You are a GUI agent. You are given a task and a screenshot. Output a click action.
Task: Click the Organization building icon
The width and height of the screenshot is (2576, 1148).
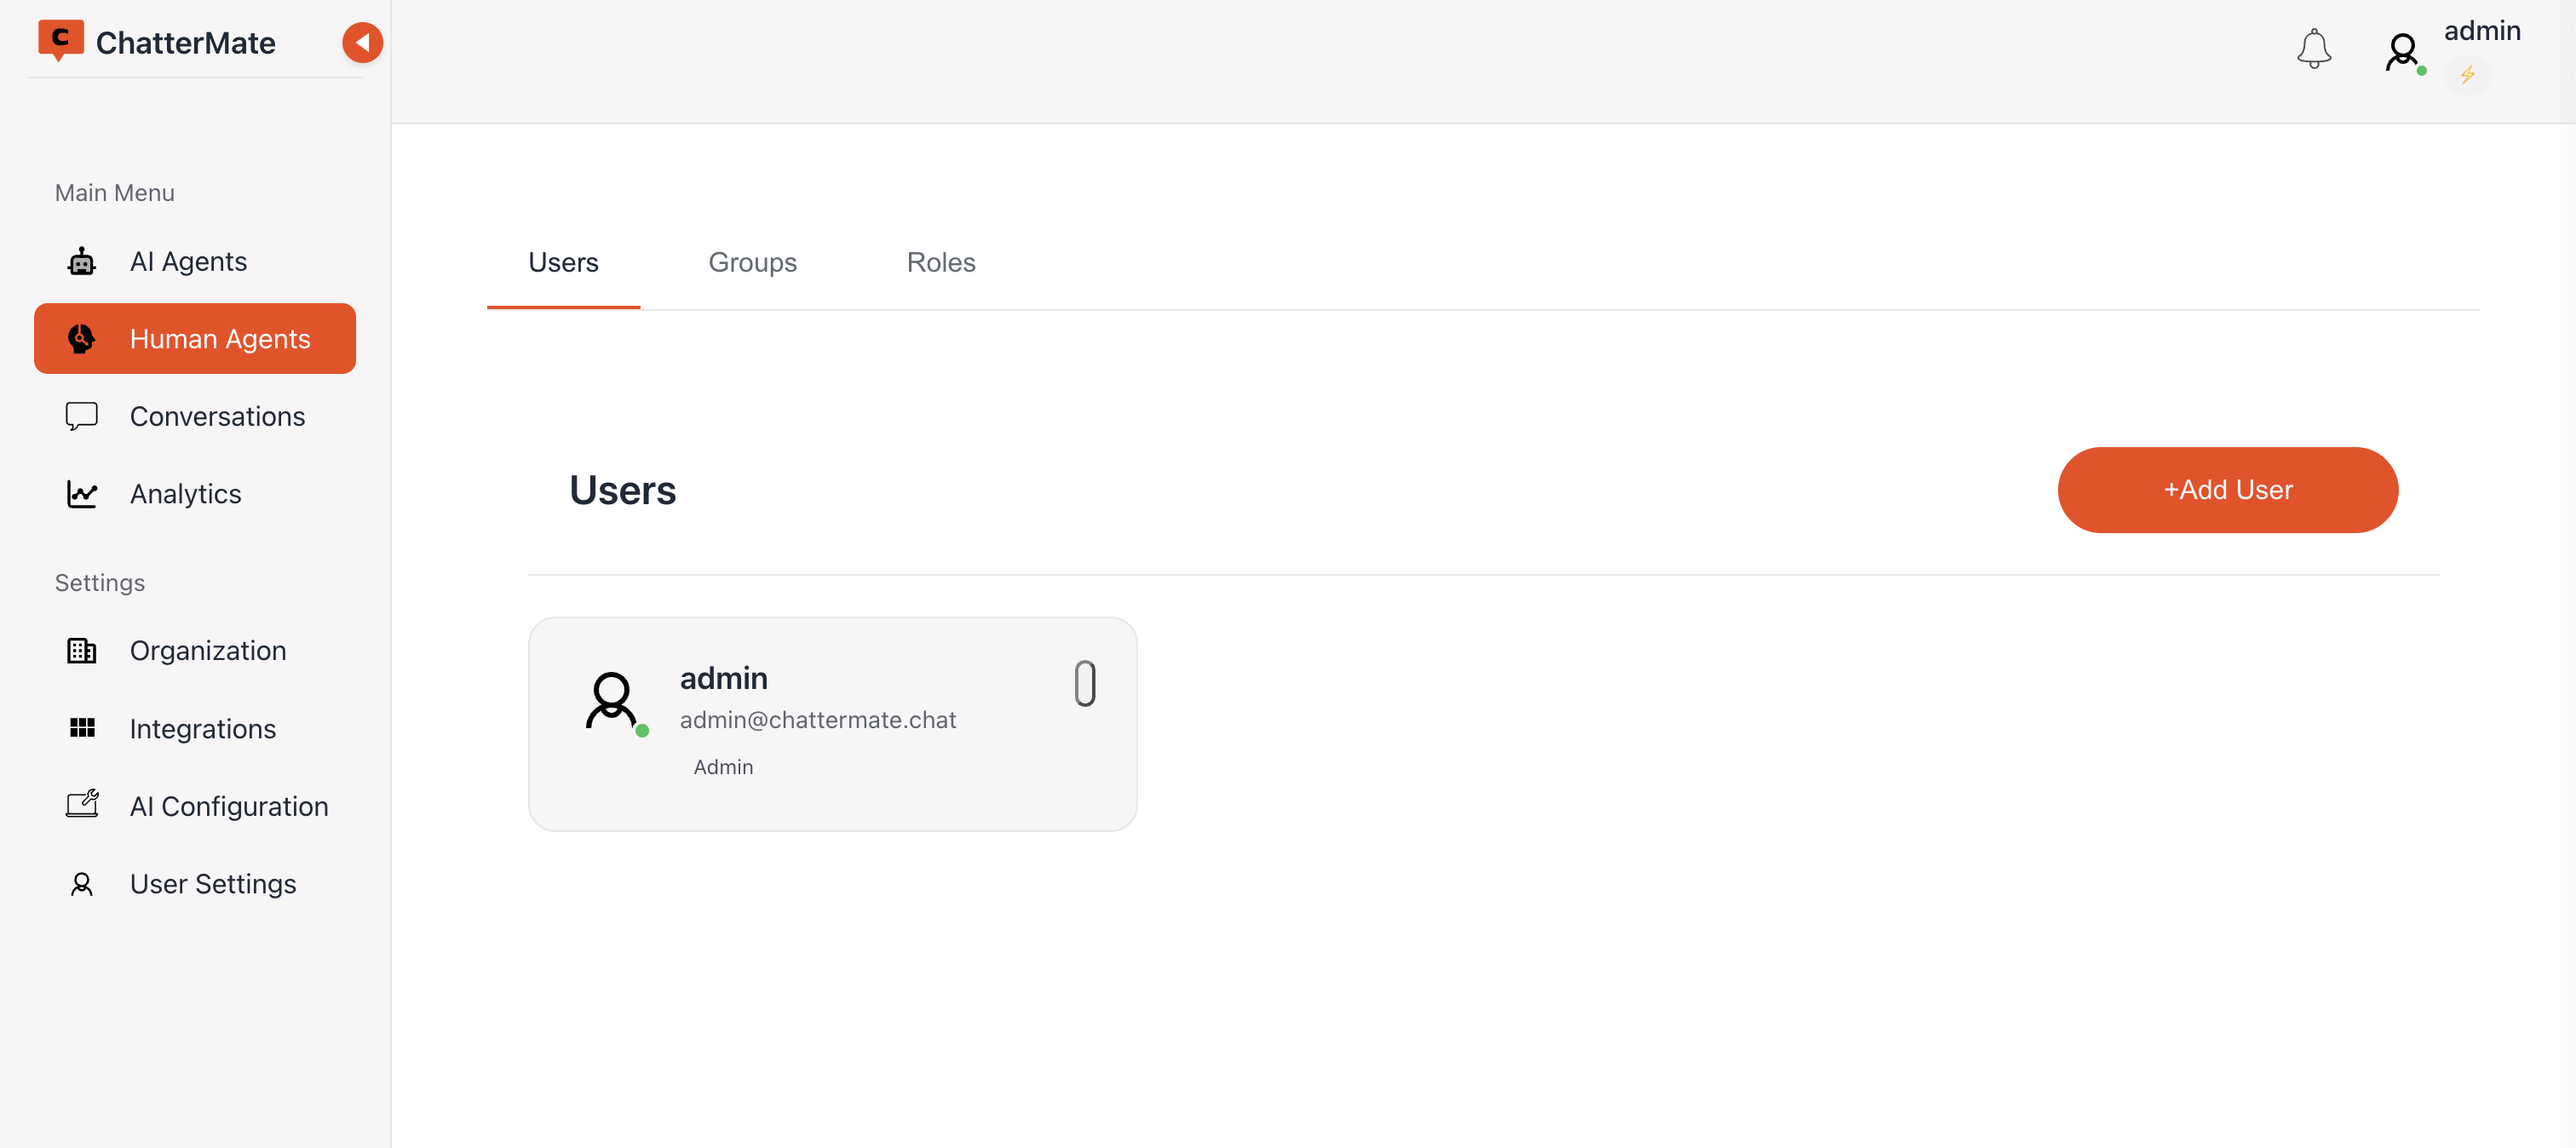point(81,650)
